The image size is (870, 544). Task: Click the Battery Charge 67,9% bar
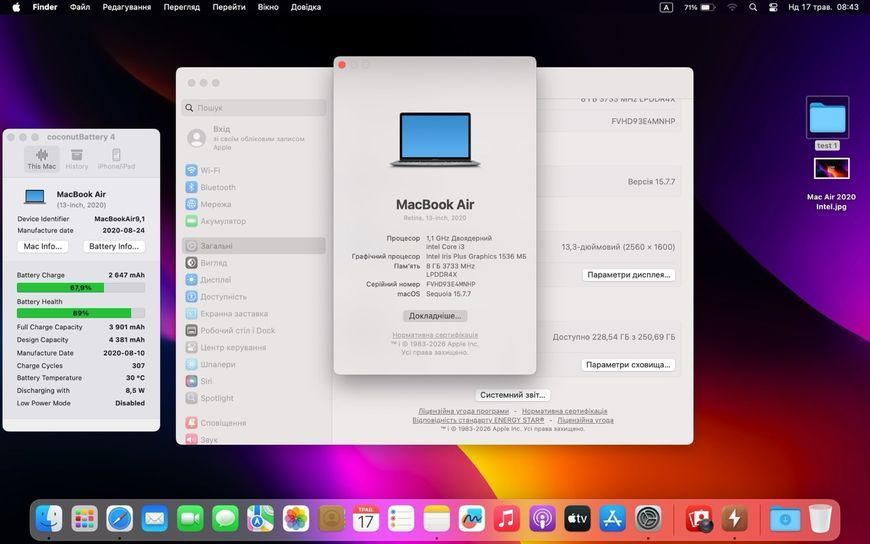(80, 288)
